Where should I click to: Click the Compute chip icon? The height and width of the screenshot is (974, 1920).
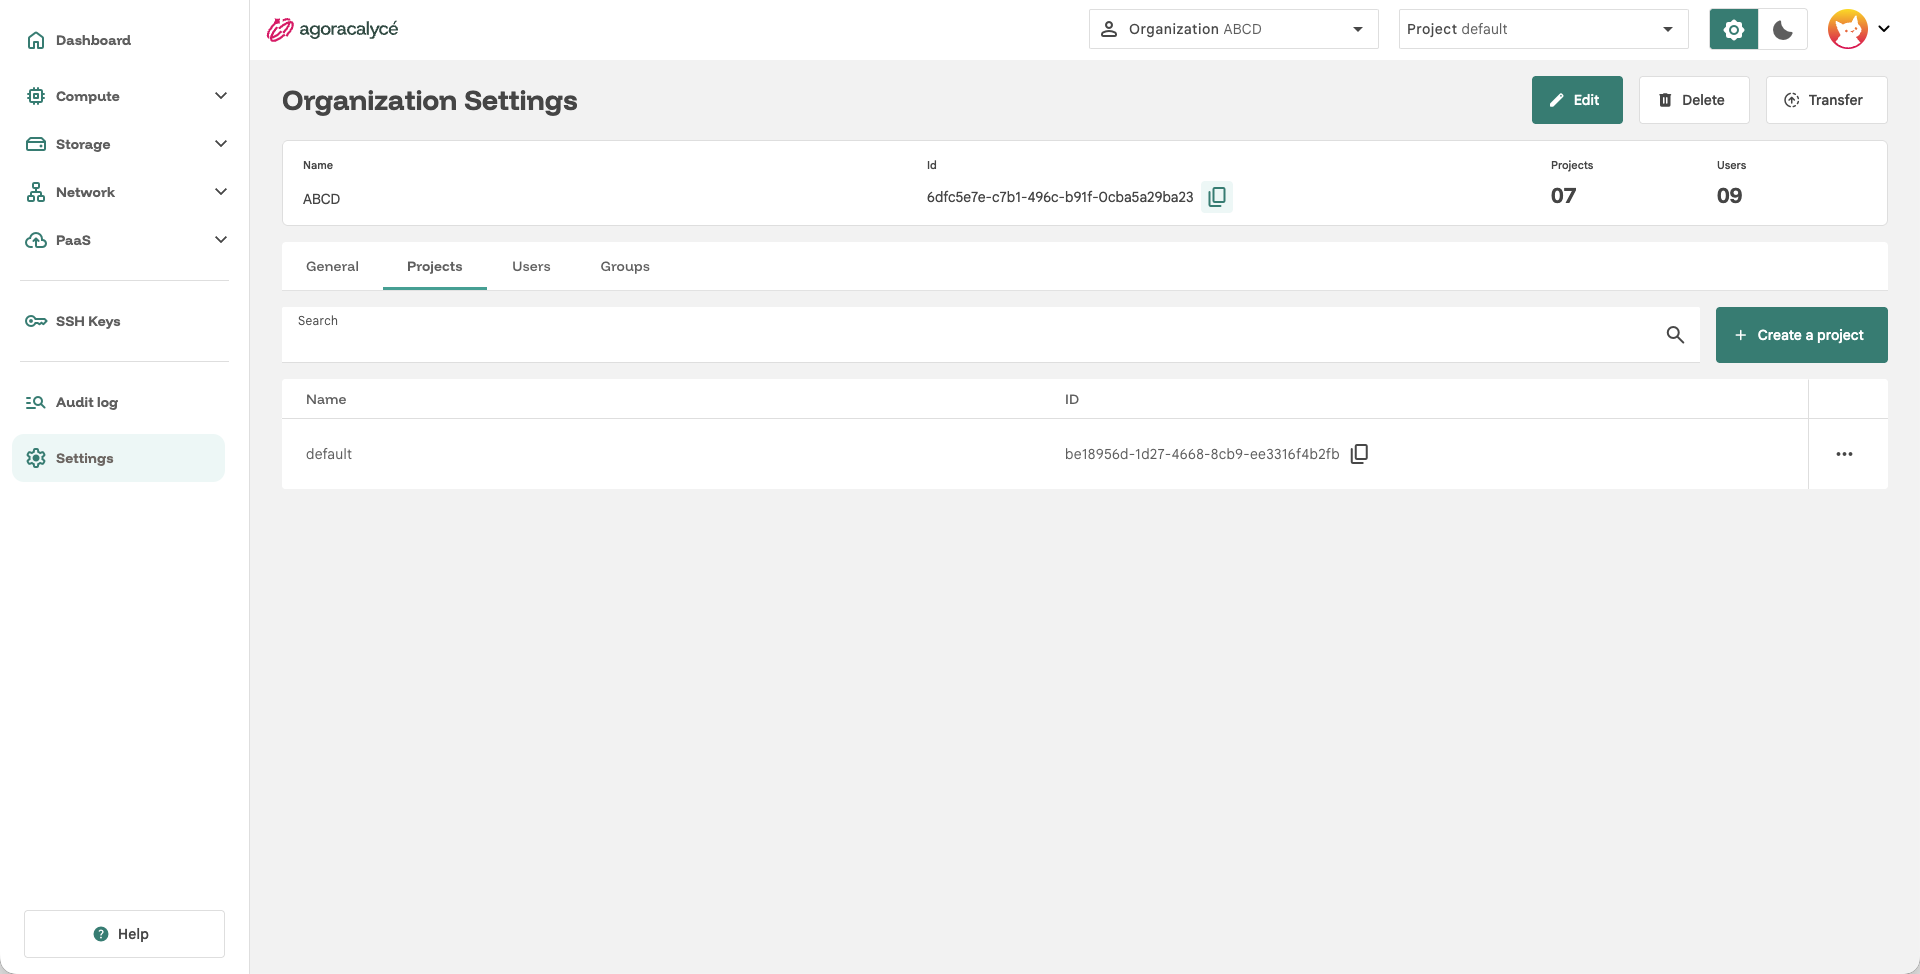[x=36, y=96]
